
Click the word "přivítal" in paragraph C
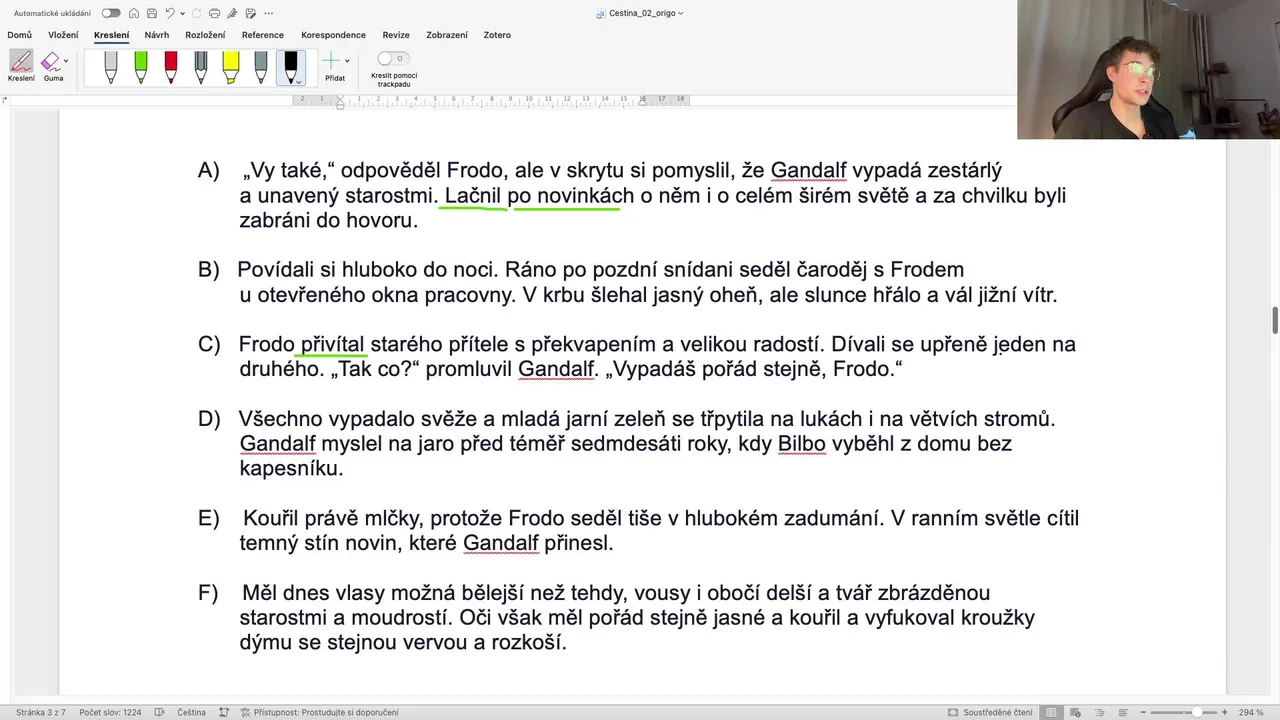point(332,344)
